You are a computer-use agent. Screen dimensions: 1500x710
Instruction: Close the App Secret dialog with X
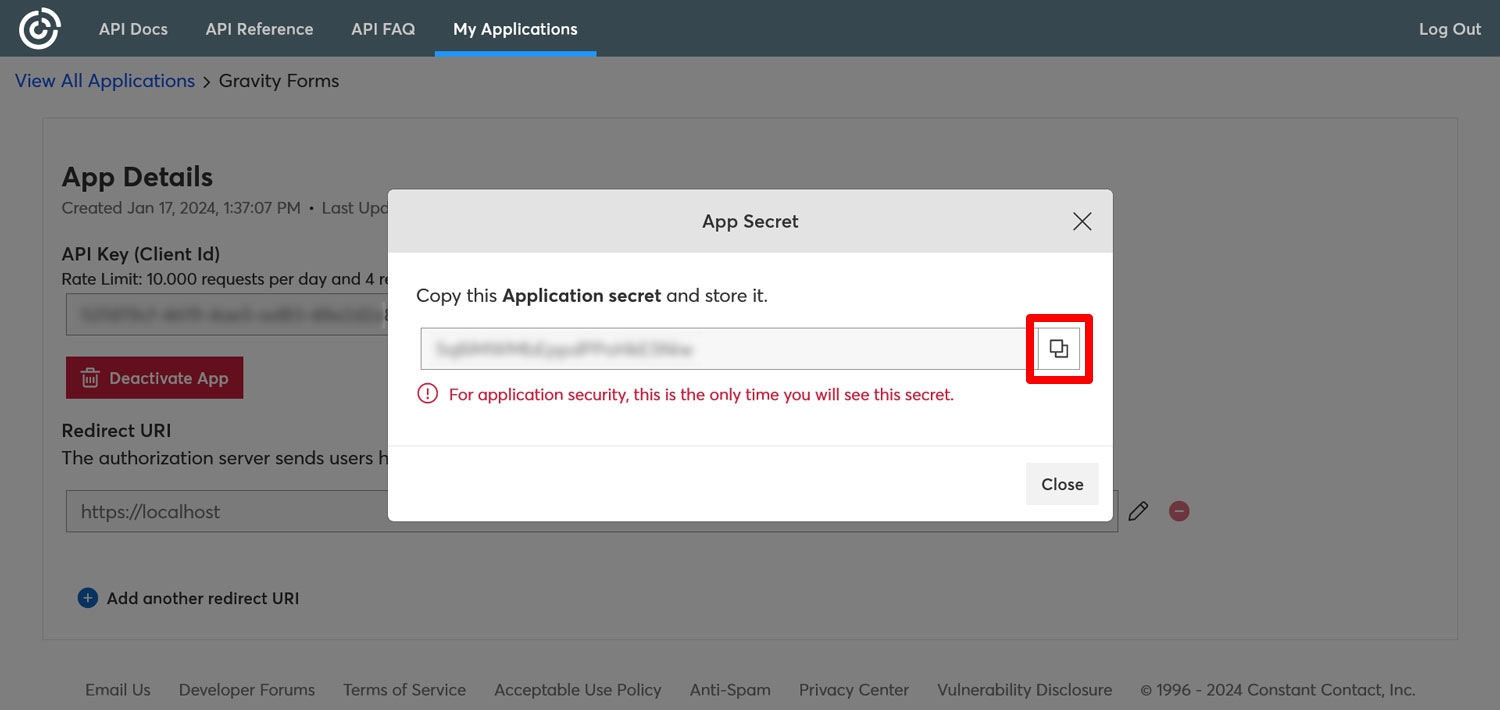[1082, 221]
